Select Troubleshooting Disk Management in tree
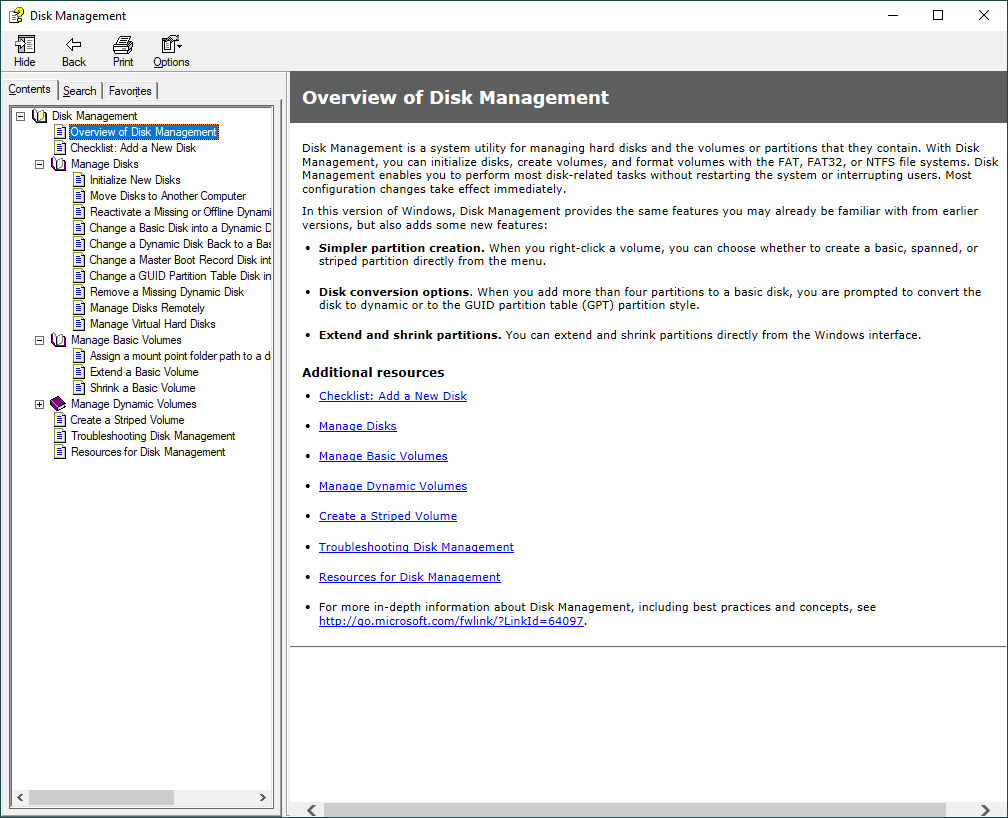The width and height of the screenshot is (1008, 818). pyautogui.click(x=153, y=436)
